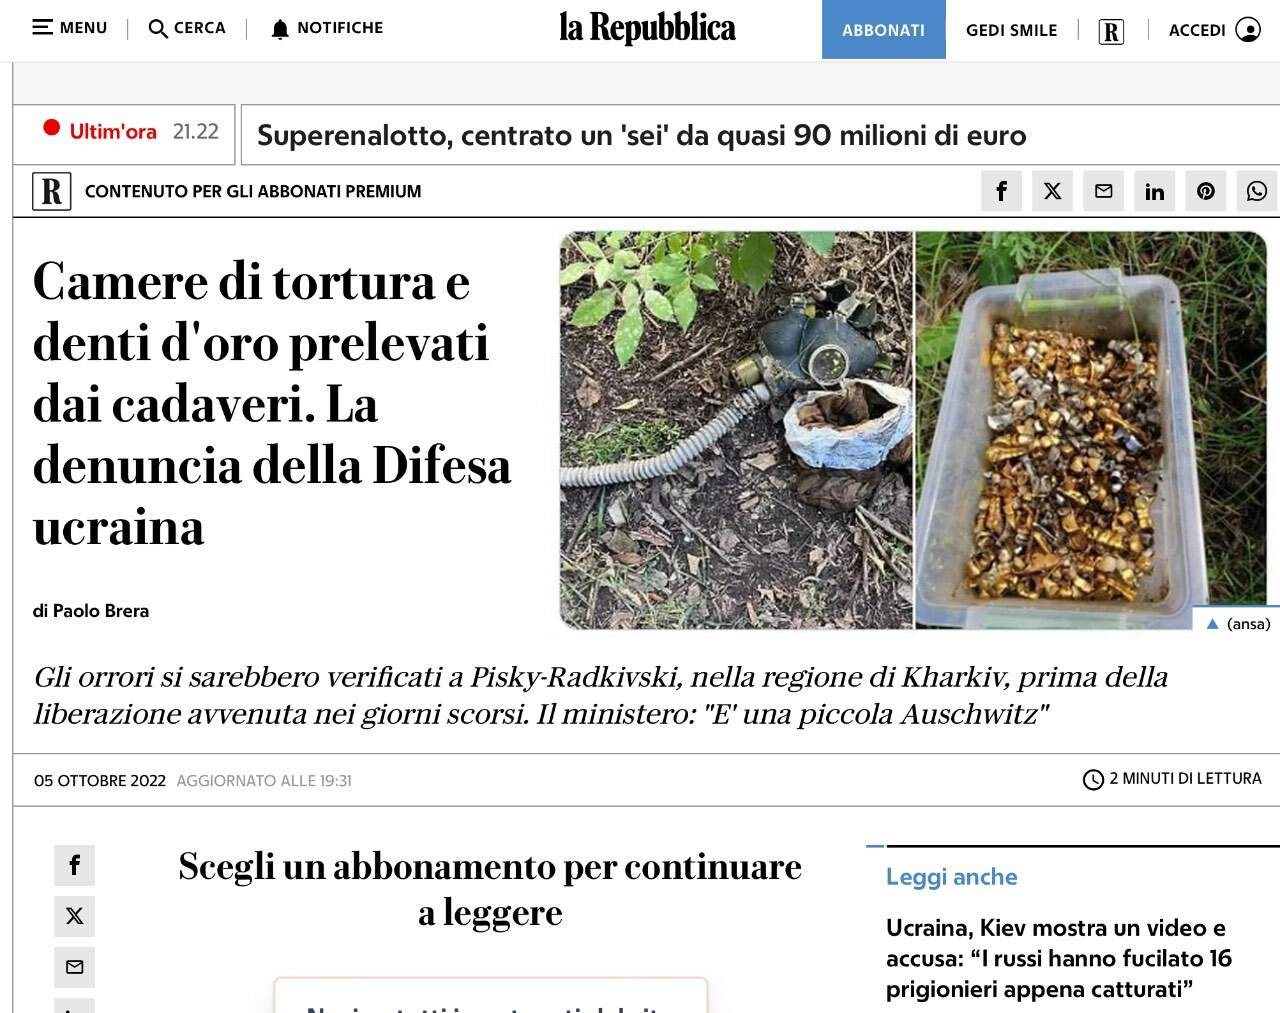The height and width of the screenshot is (1013, 1280).
Task: Open NOTIFICHE bell notifications
Action: coord(280,29)
